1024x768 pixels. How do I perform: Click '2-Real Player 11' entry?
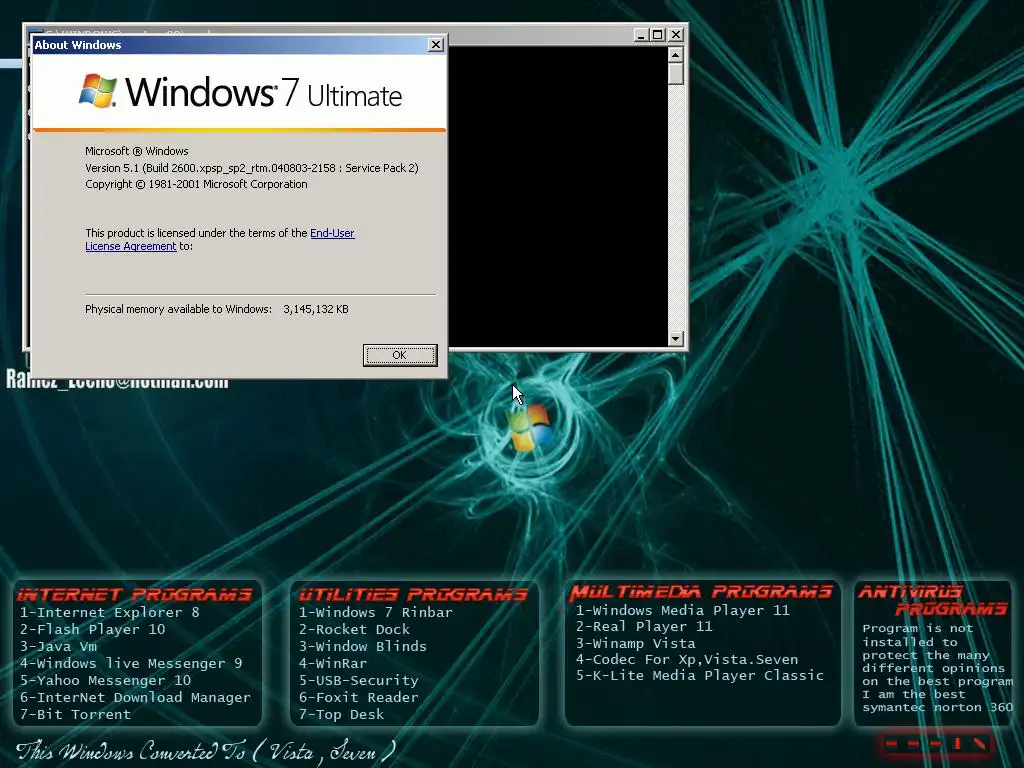coord(644,626)
